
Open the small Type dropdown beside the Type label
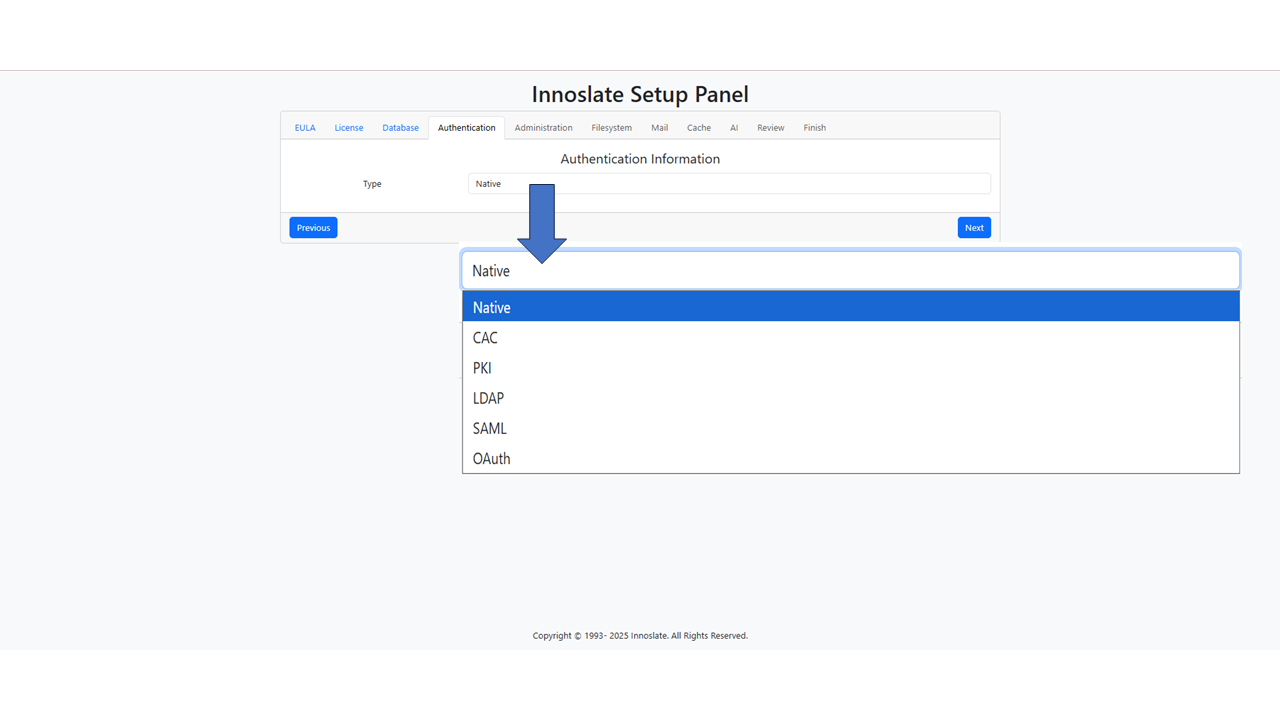[x=729, y=184]
